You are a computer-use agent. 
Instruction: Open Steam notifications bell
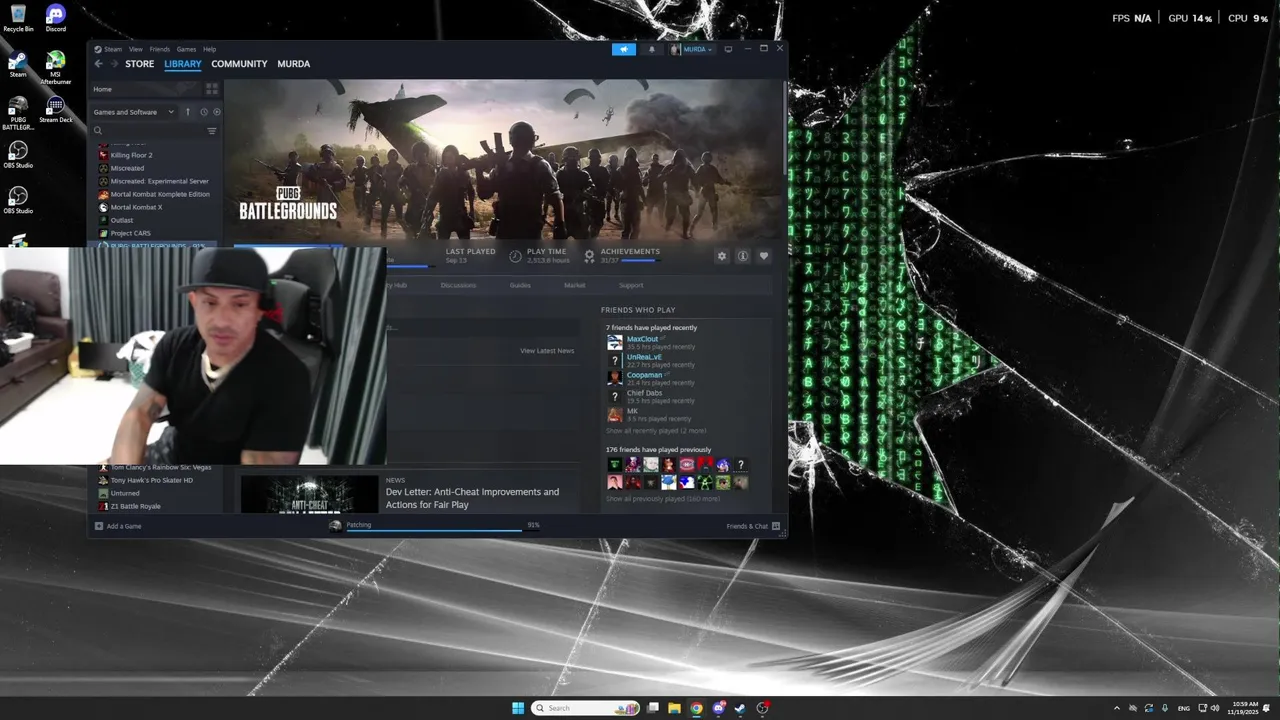652,49
